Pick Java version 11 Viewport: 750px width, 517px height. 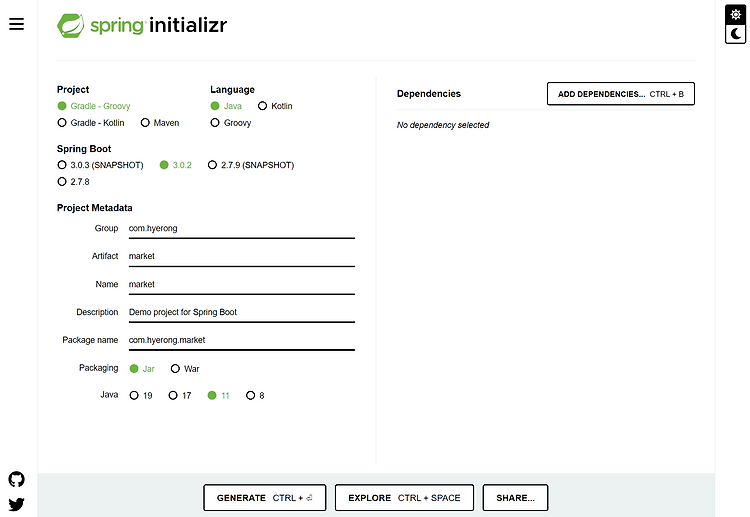(x=219, y=396)
